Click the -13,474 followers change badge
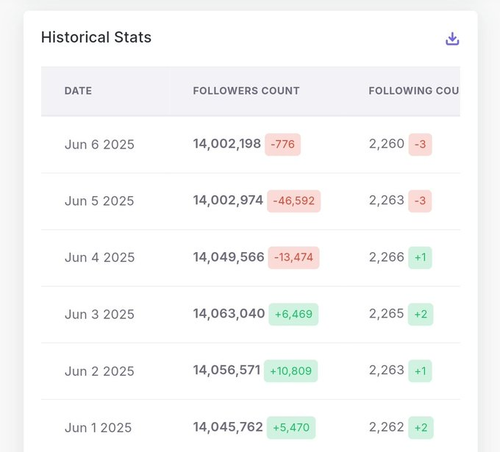The height and width of the screenshot is (452, 500). [x=293, y=257]
